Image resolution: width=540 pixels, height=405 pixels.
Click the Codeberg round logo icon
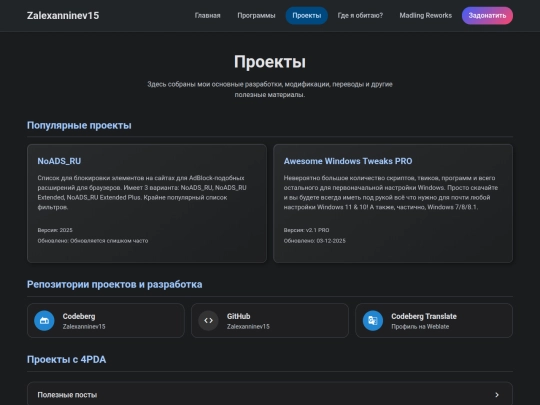(44, 321)
